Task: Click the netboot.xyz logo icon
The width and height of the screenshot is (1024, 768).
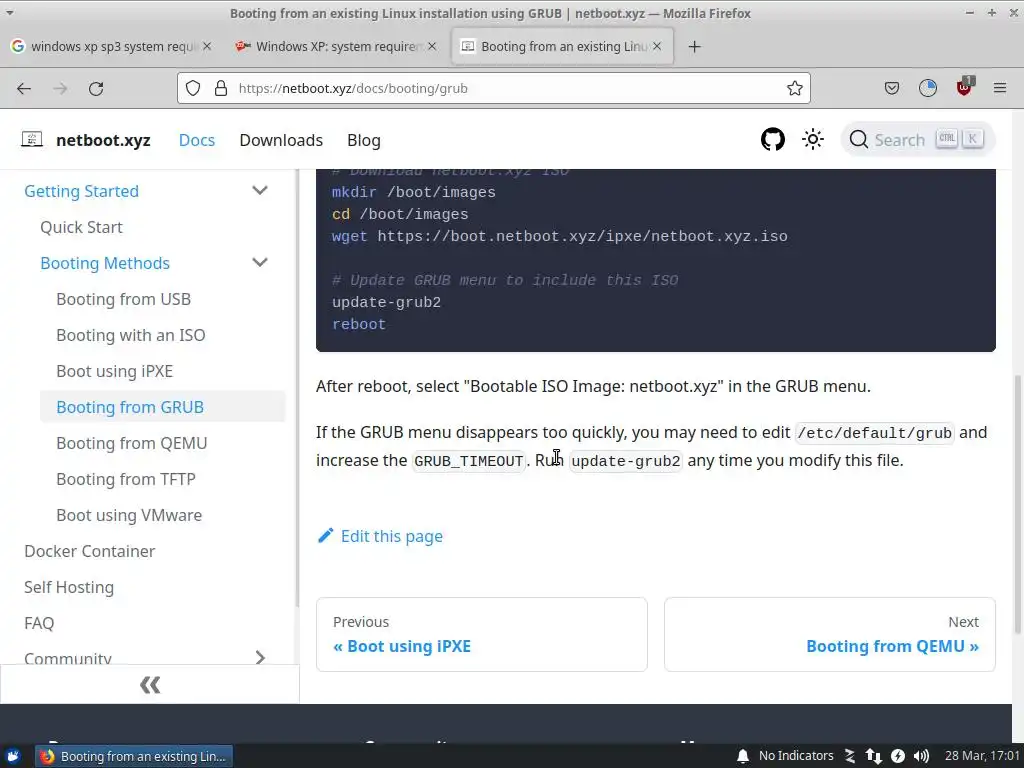Action: click(x=32, y=139)
